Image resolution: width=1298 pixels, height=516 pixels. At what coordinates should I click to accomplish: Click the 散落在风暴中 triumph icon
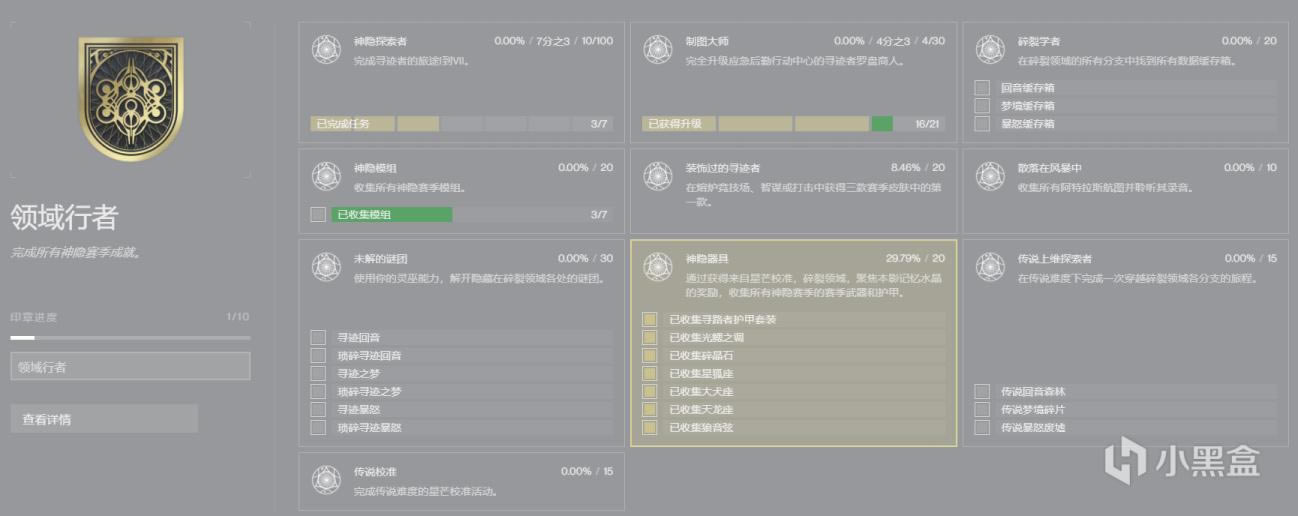click(x=989, y=176)
